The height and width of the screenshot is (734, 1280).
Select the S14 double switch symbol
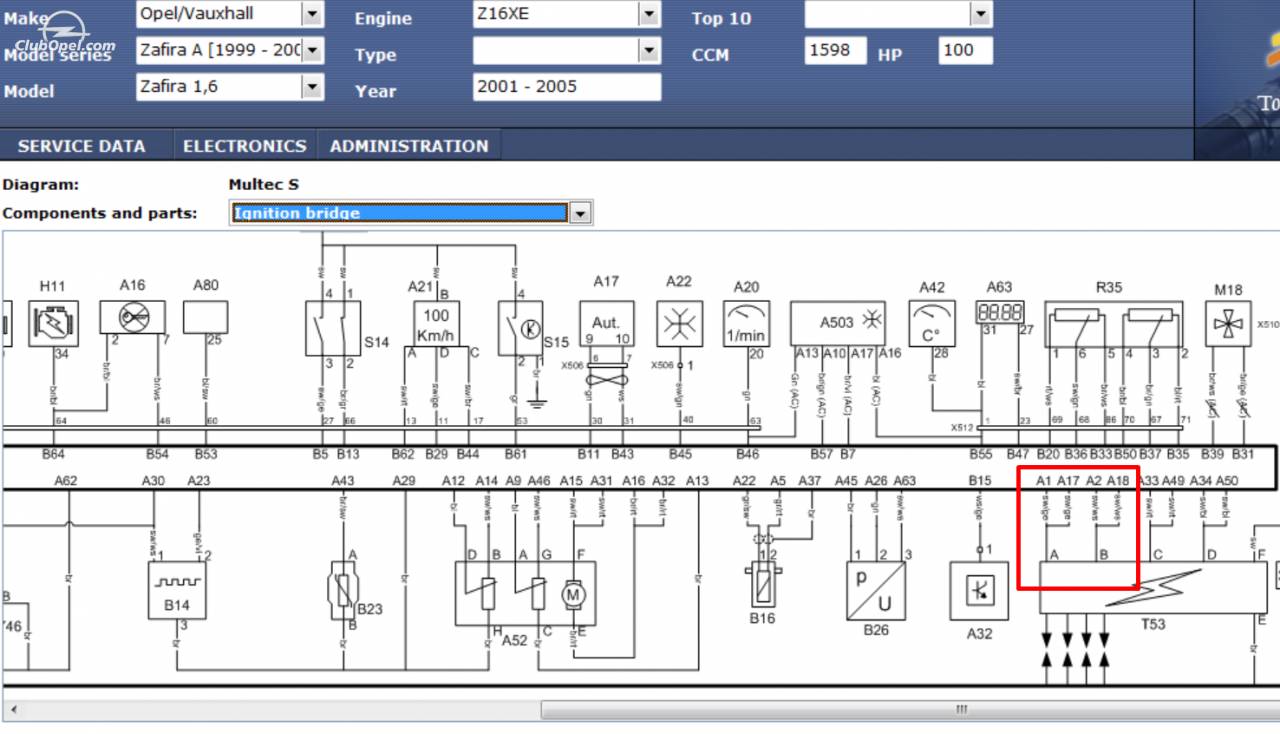[x=333, y=328]
